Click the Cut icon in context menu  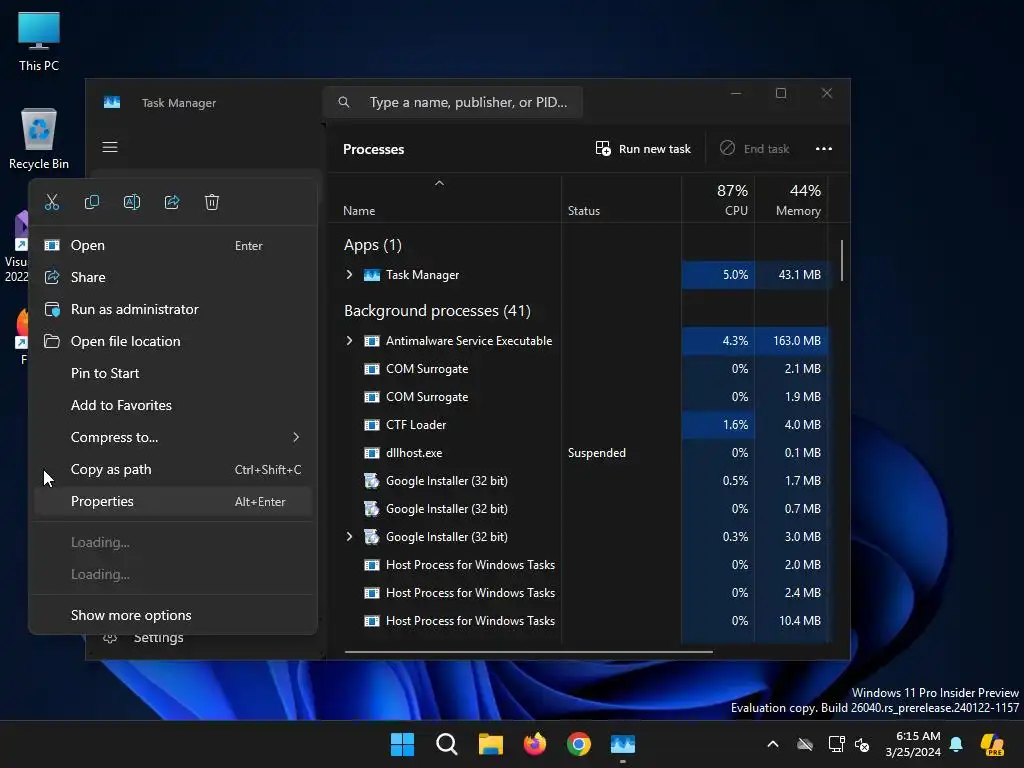pyautogui.click(x=52, y=202)
